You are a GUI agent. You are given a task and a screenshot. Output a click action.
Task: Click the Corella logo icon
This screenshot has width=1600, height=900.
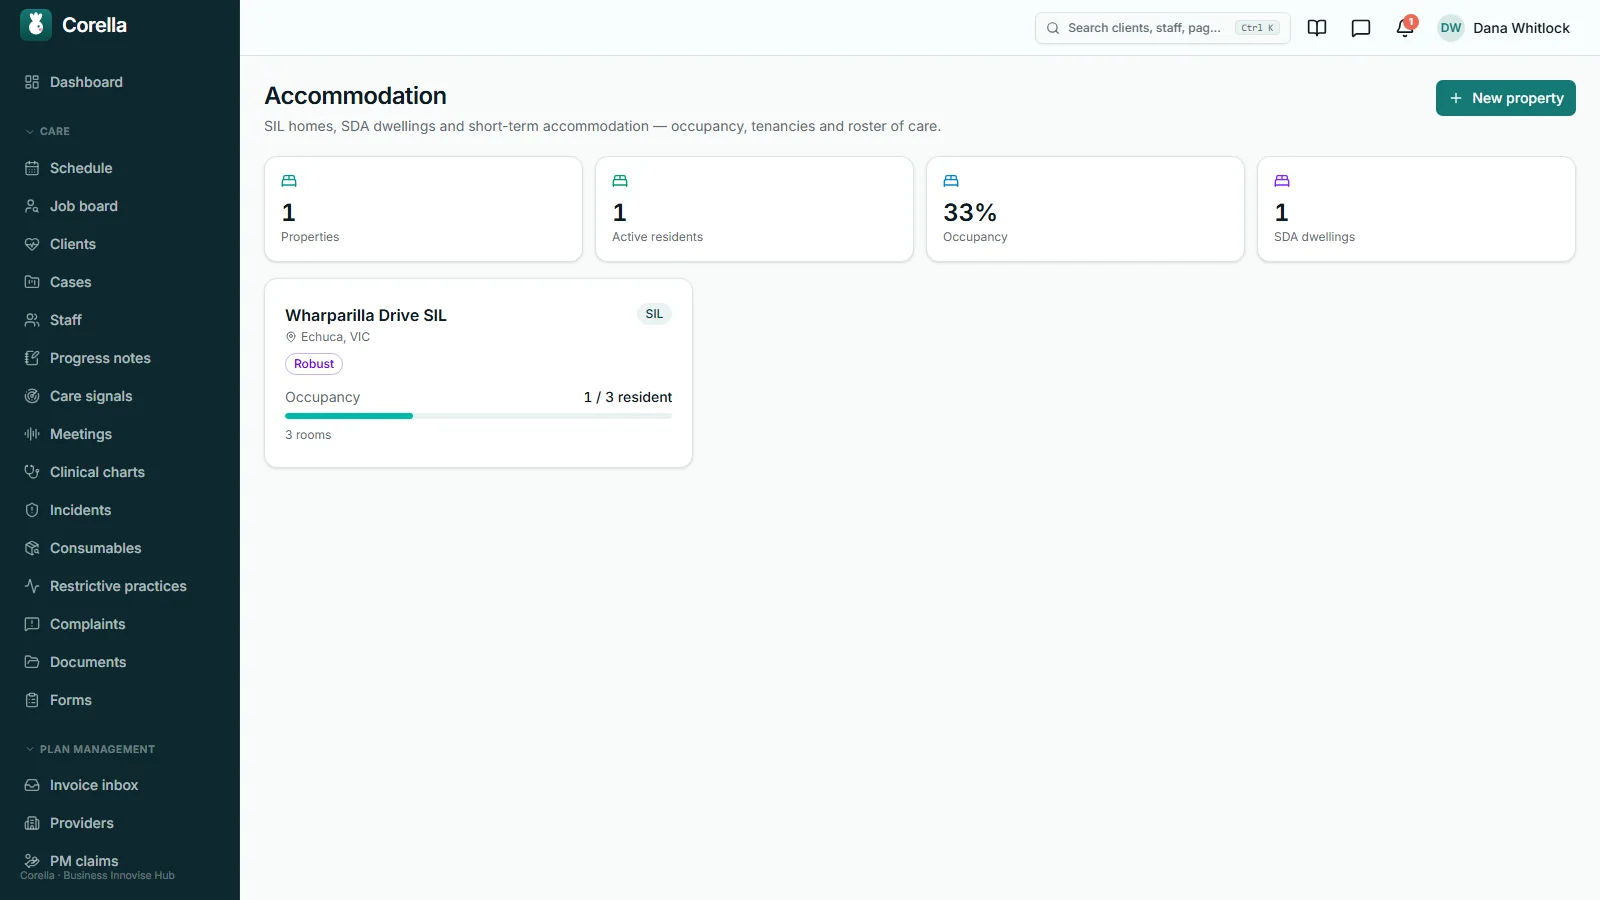click(x=36, y=25)
